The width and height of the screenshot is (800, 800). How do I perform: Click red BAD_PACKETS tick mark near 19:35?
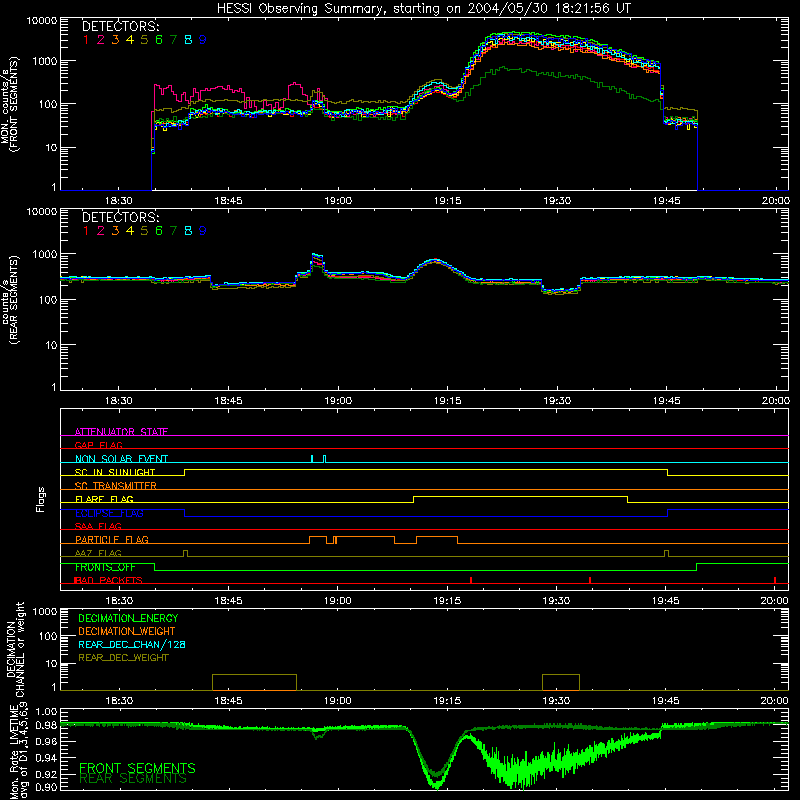coord(590,580)
